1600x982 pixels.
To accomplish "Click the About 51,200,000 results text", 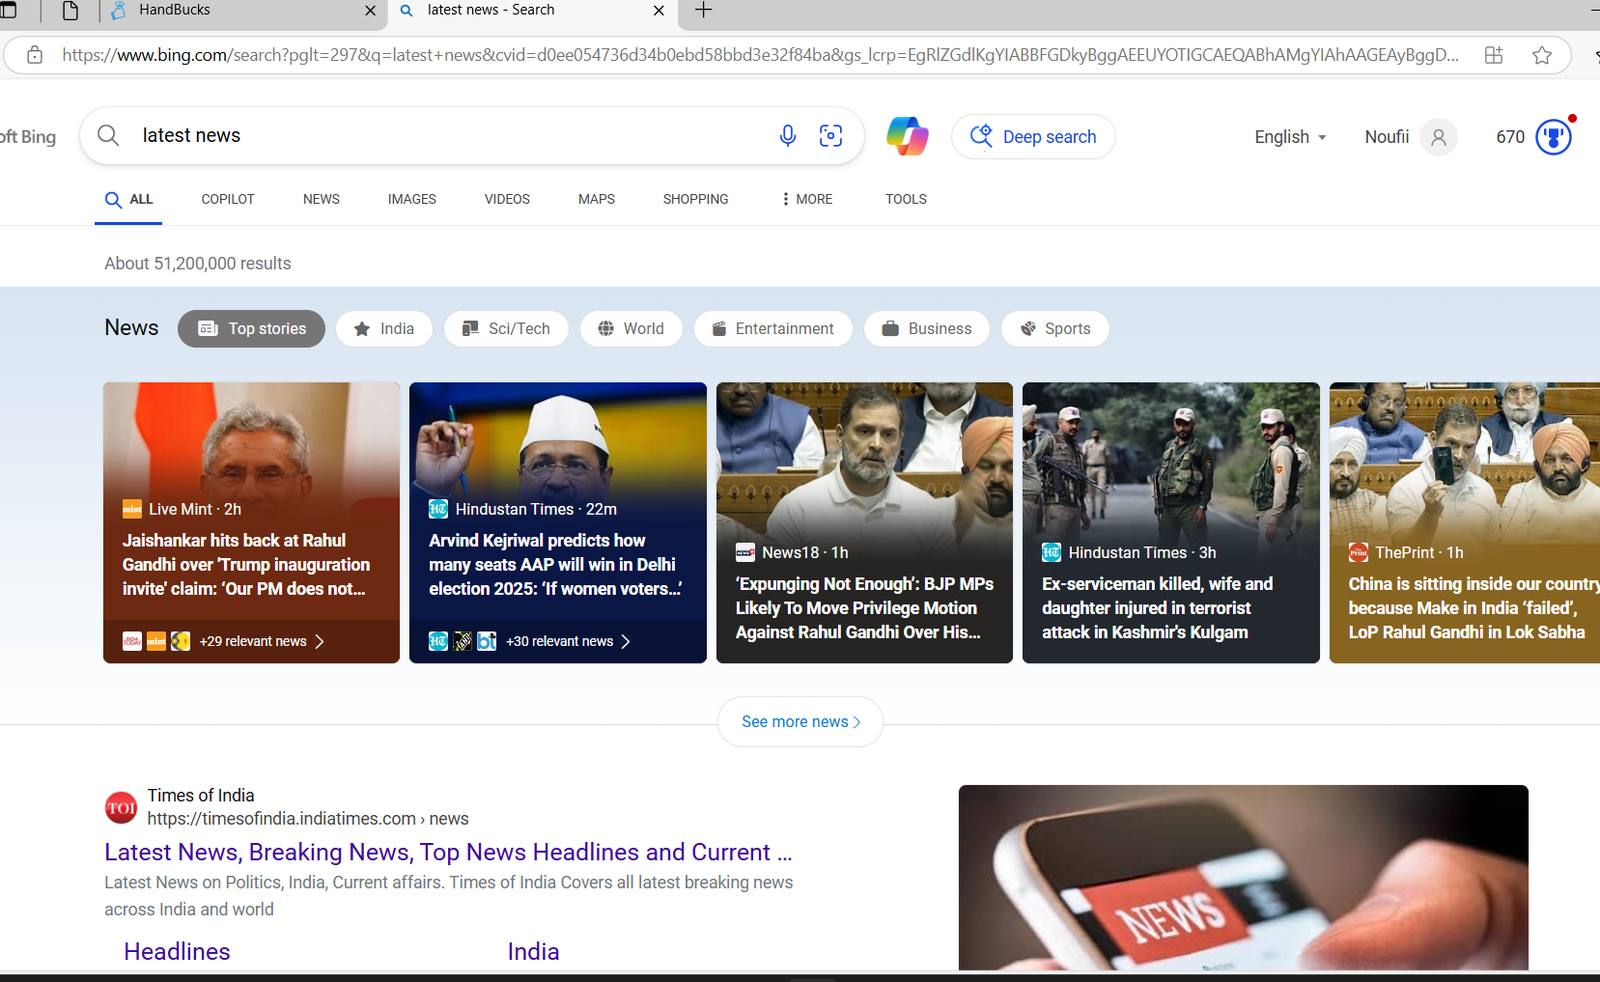I will [198, 263].
